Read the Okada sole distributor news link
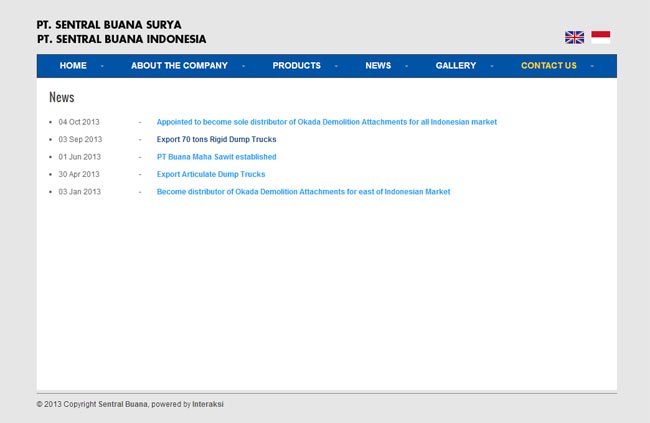 (x=327, y=122)
